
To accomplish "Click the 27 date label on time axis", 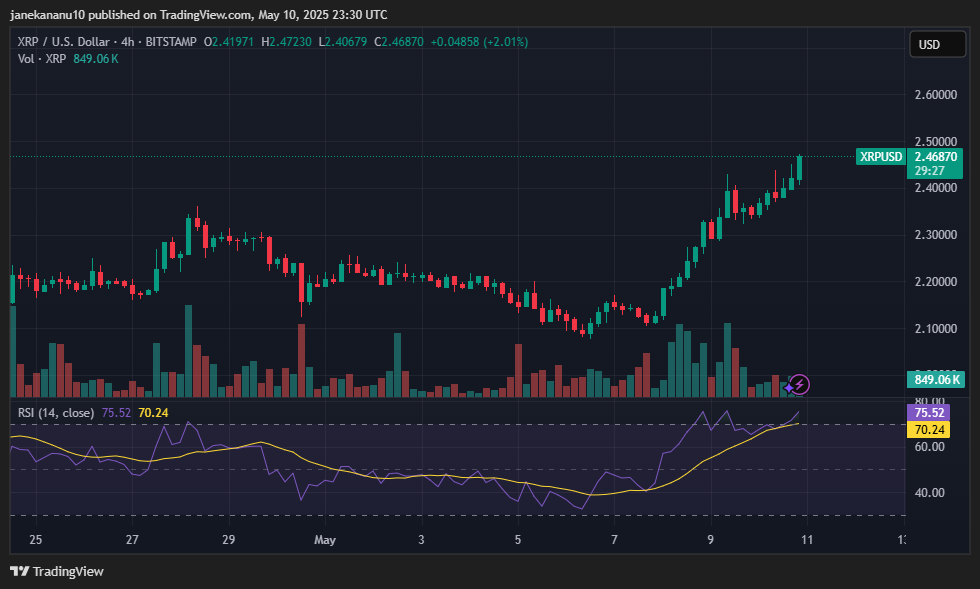I will tap(132, 540).
